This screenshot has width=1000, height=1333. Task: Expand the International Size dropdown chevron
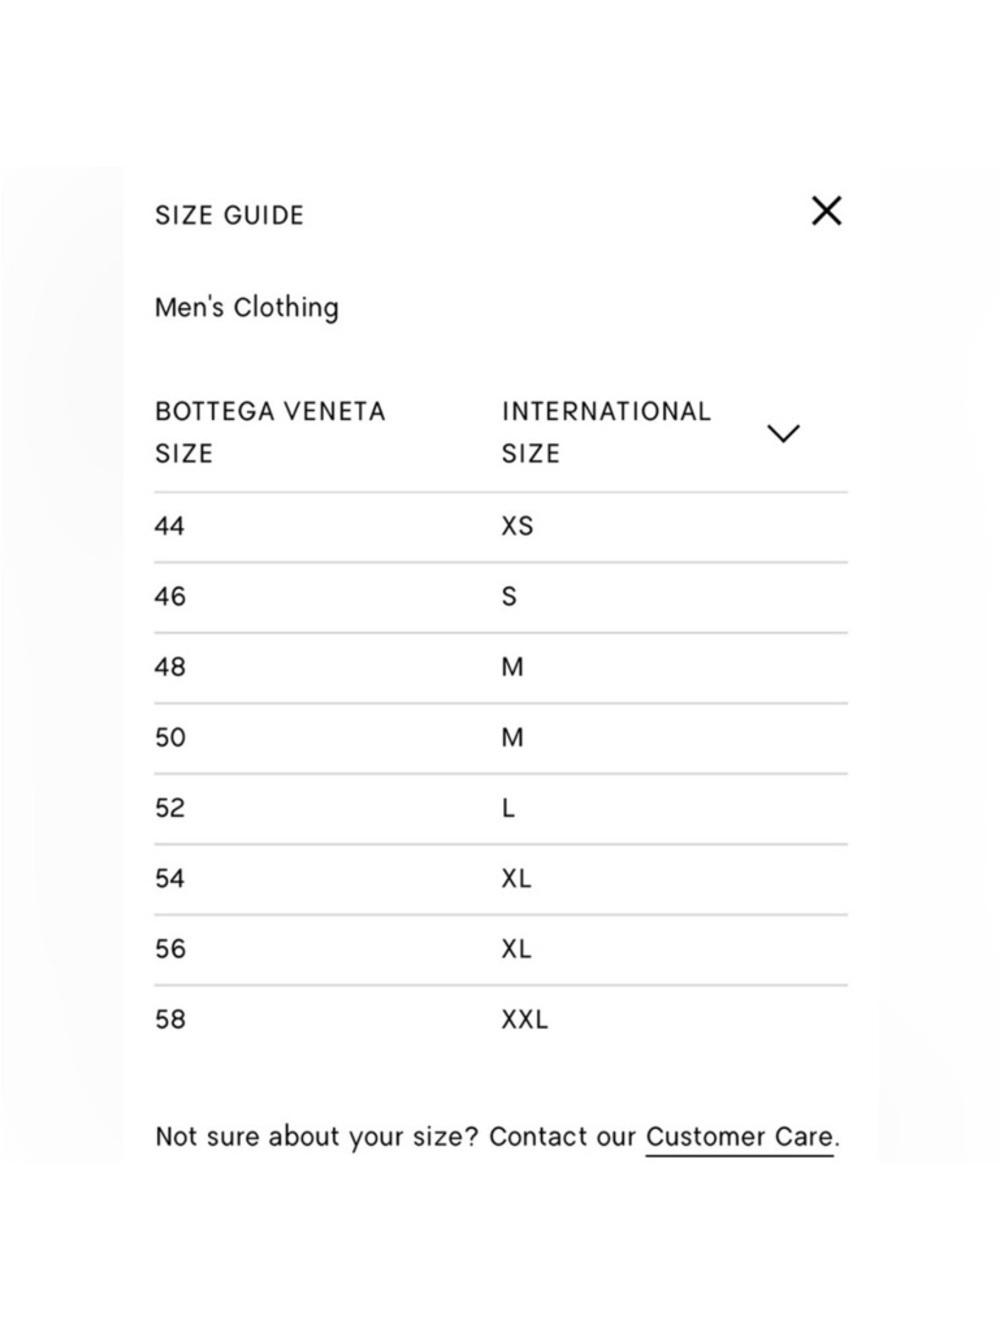(783, 433)
